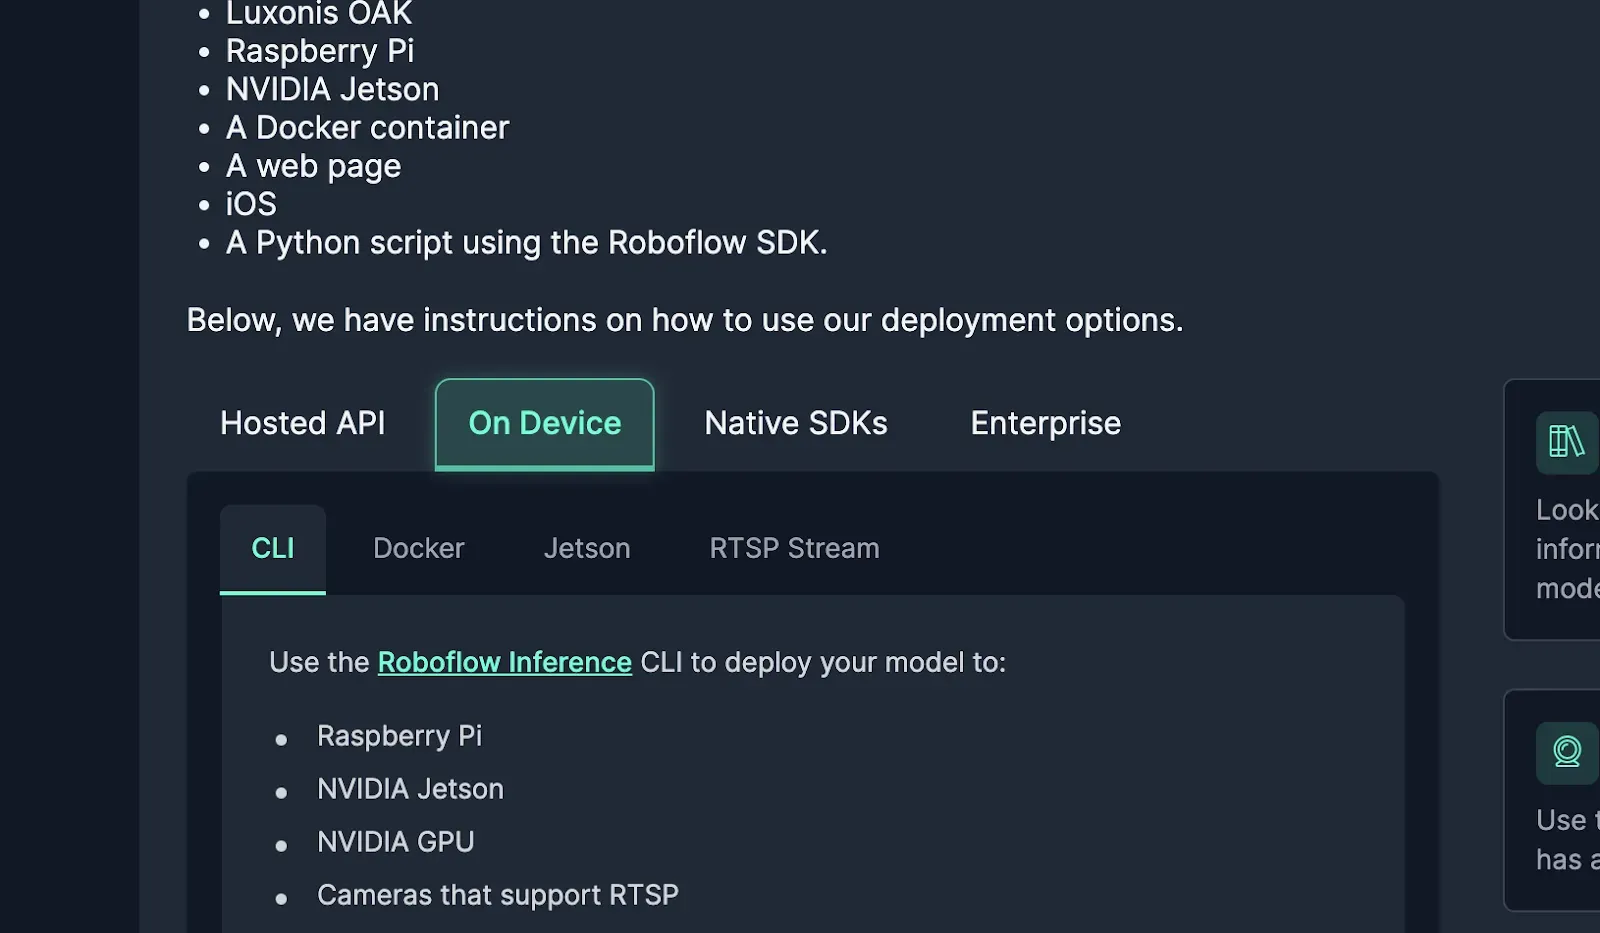Screen dimensions: 1600x933
Task: Click the 'Raspberry Pi' item under CLI
Action: 399,736
